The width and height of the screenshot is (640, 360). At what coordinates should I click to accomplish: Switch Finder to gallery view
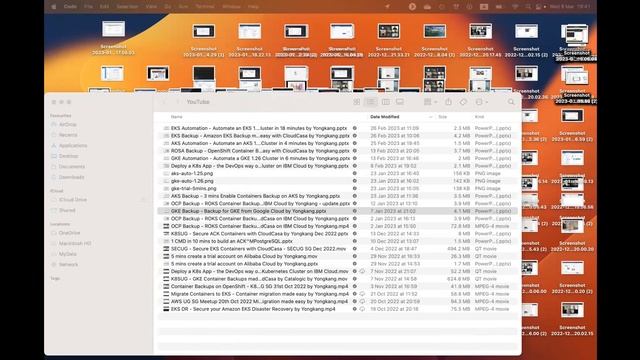(400, 102)
